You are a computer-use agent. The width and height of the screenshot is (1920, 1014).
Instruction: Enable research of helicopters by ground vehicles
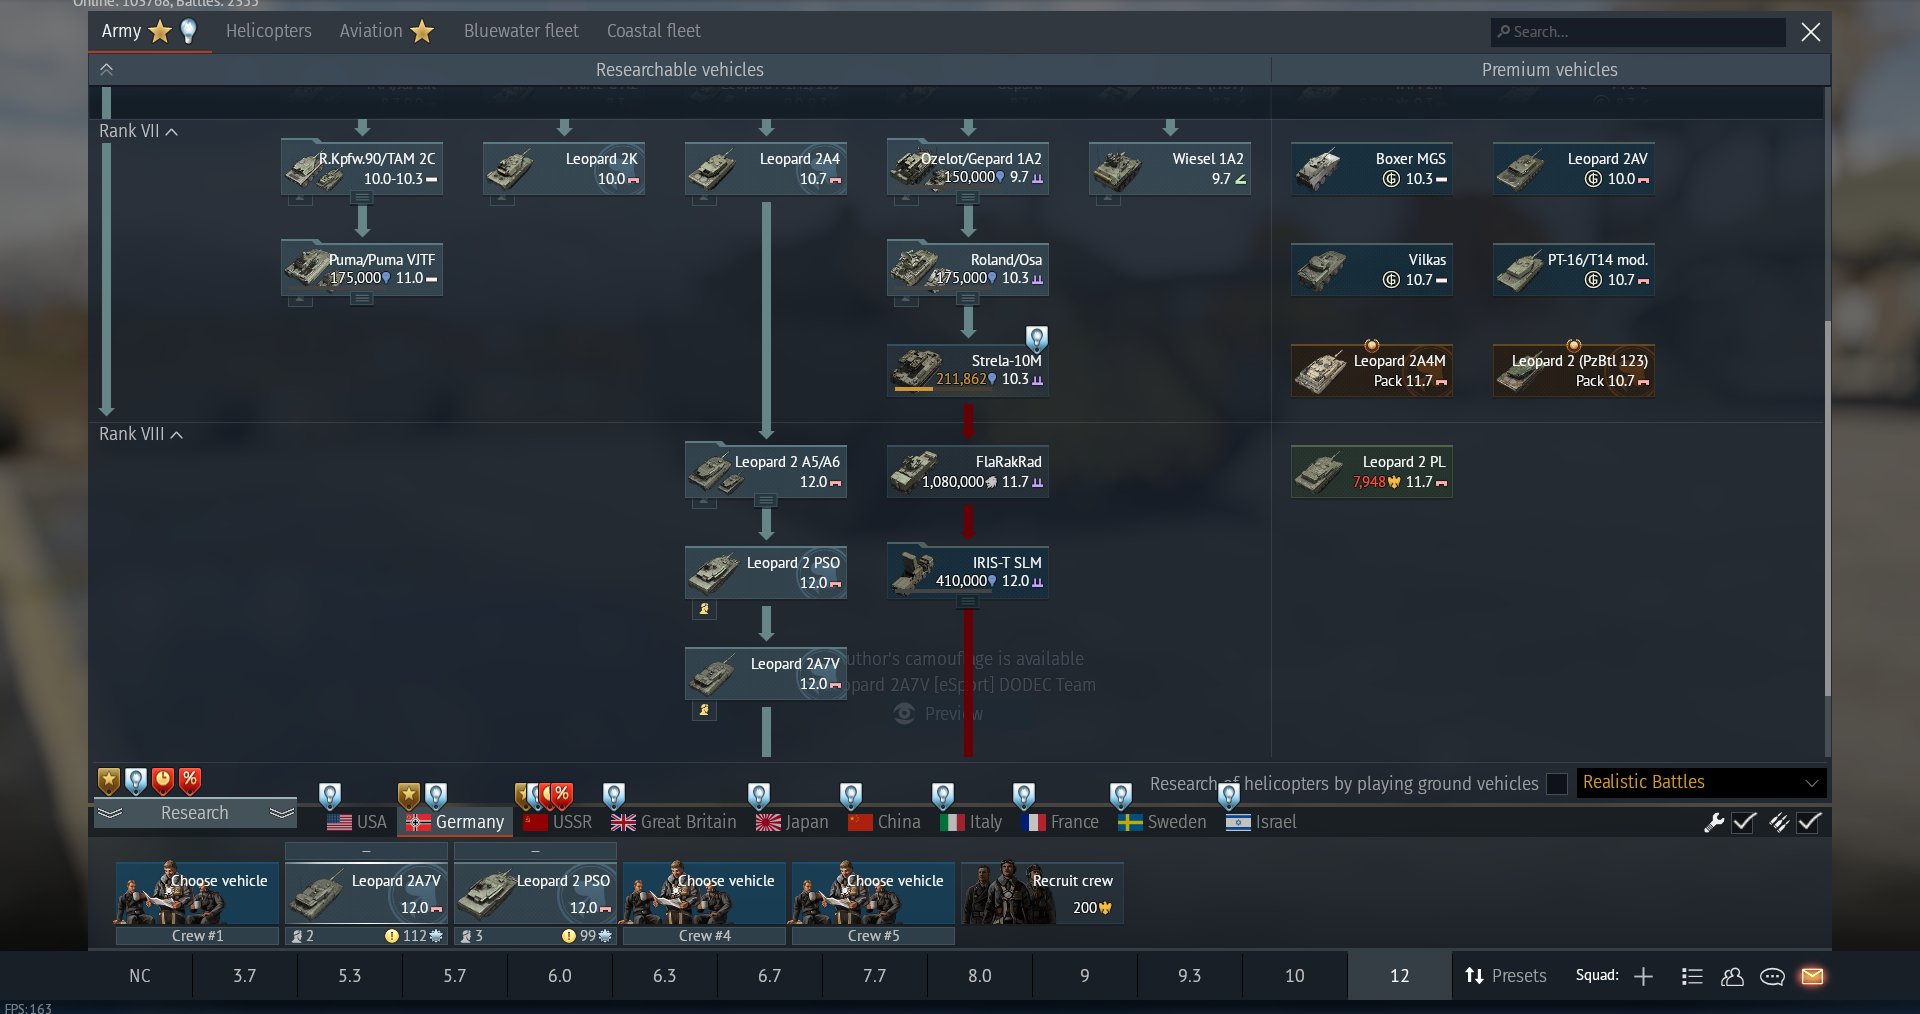1556,784
